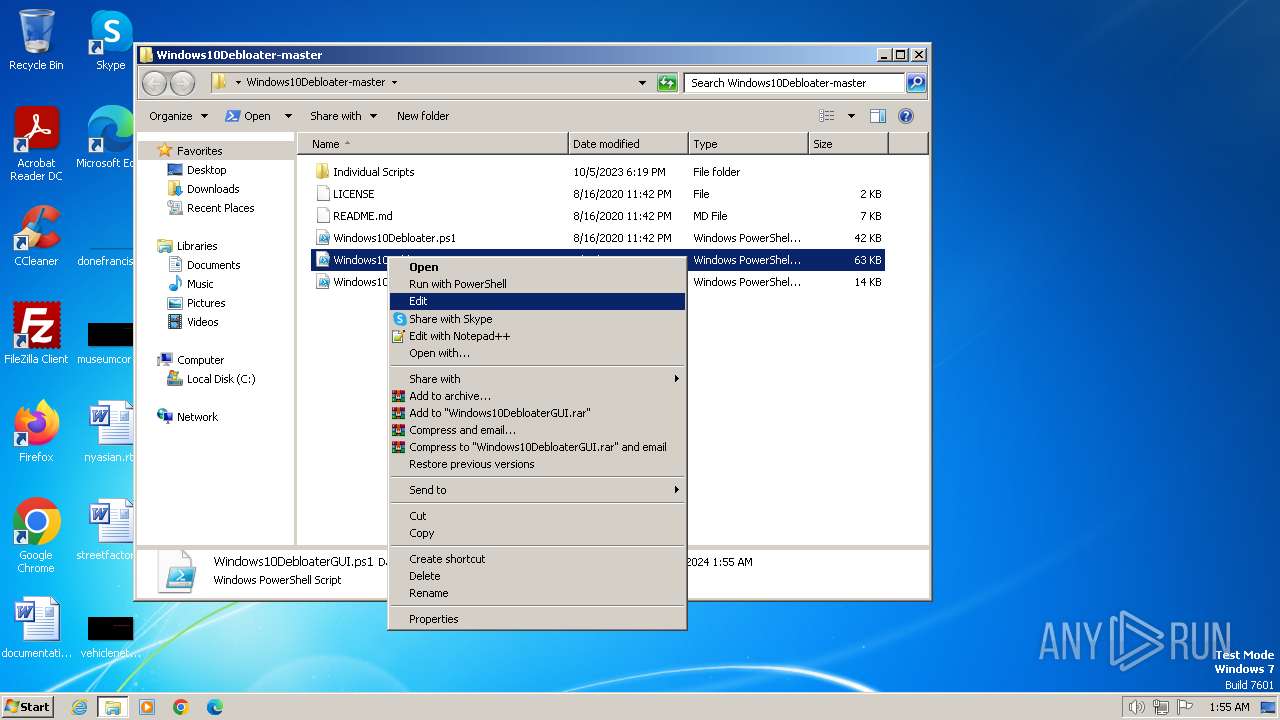
Task: Open Internet Explorer in taskbar
Action: pos(80,707)
